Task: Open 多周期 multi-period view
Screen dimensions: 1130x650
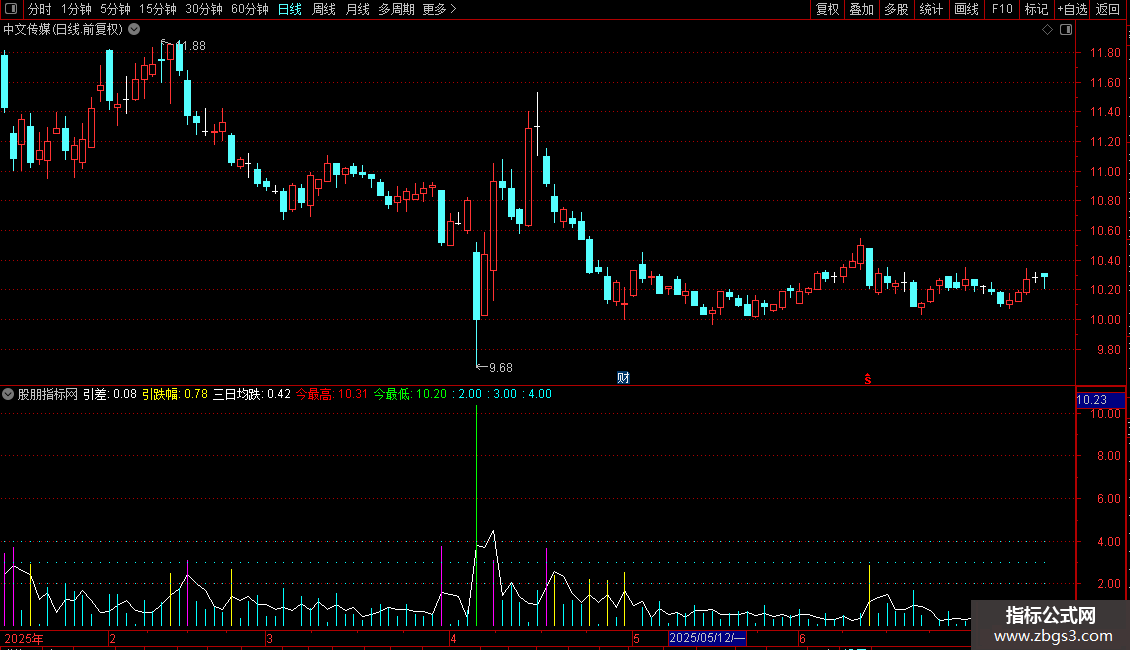Action: click(x=396, y=9)
